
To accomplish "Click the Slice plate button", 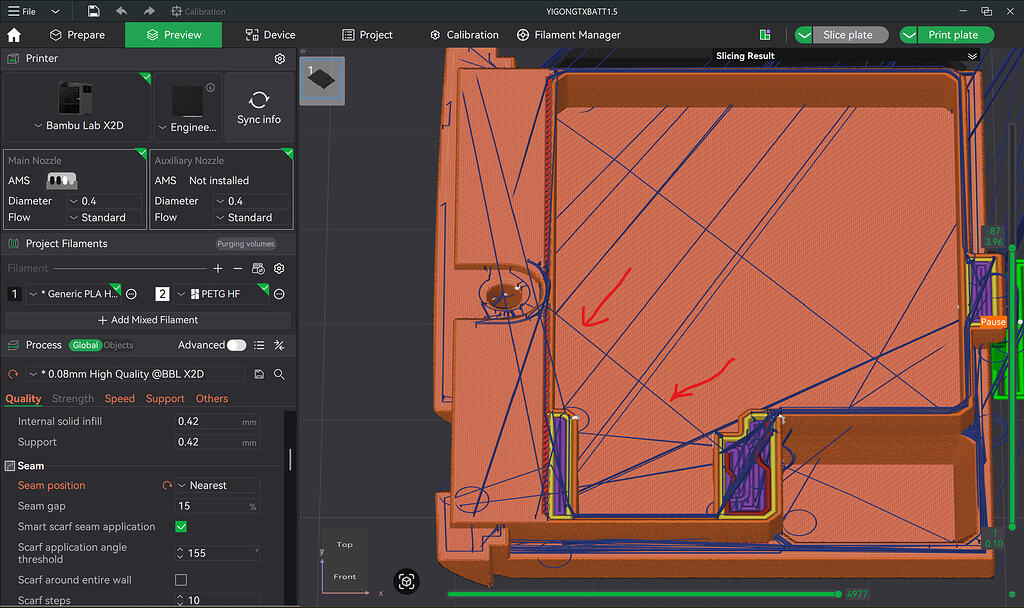I will (x=848, y=35).
